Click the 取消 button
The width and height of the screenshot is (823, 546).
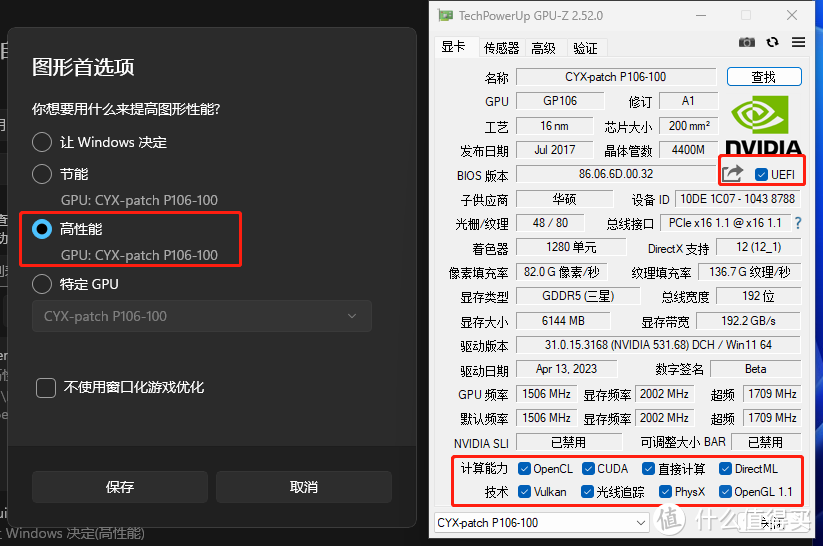304,487
